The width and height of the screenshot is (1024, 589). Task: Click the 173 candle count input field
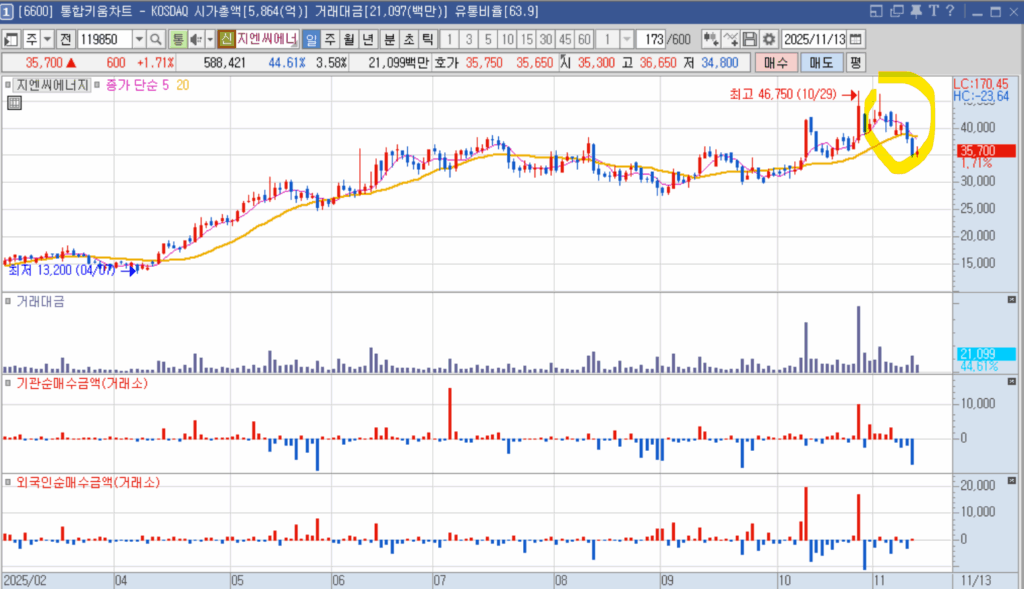(651, 39)
